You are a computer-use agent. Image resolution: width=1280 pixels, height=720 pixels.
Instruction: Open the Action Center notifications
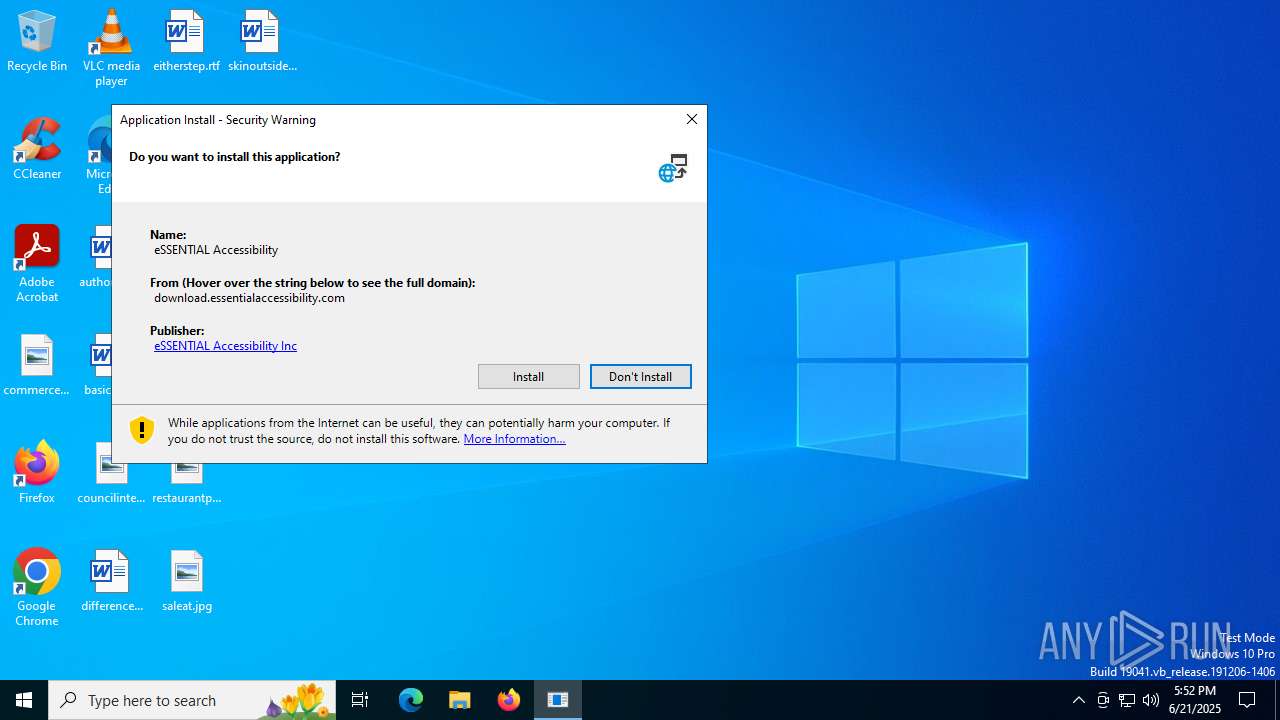(1248, 700)
